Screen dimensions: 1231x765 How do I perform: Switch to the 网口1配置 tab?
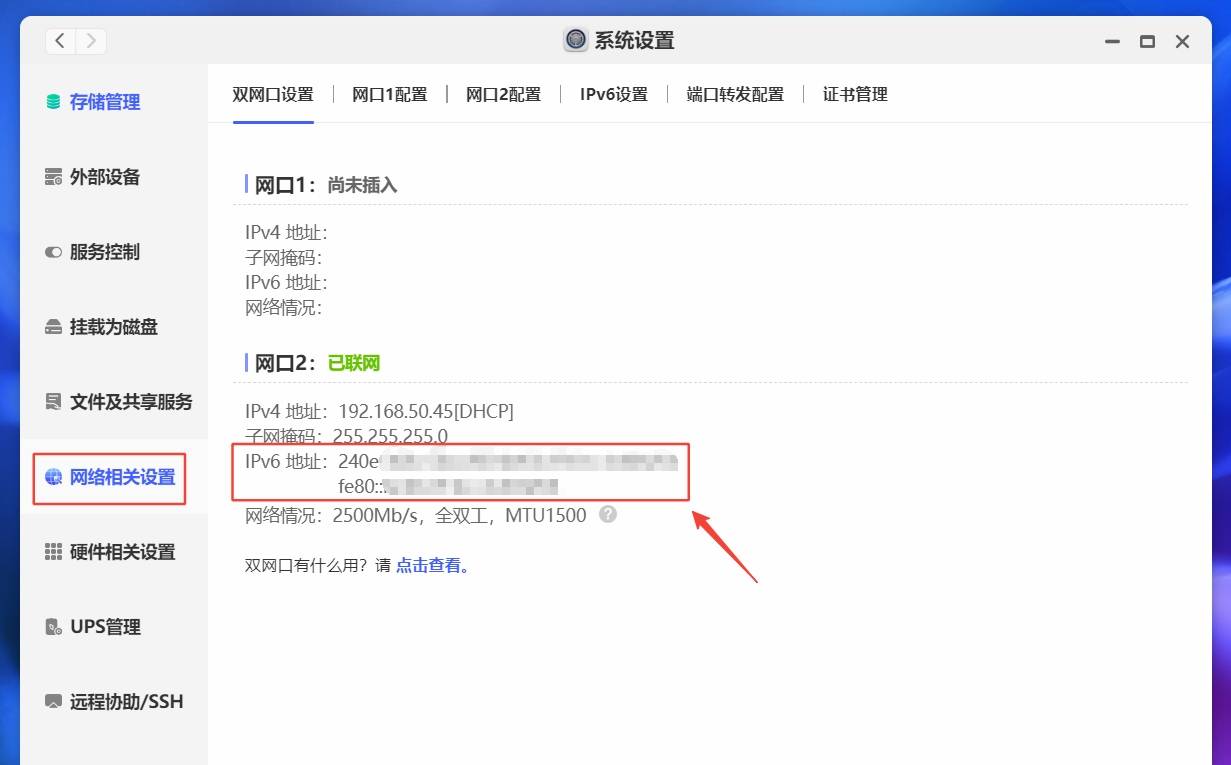pyautogui.click(x=391, y=95)
